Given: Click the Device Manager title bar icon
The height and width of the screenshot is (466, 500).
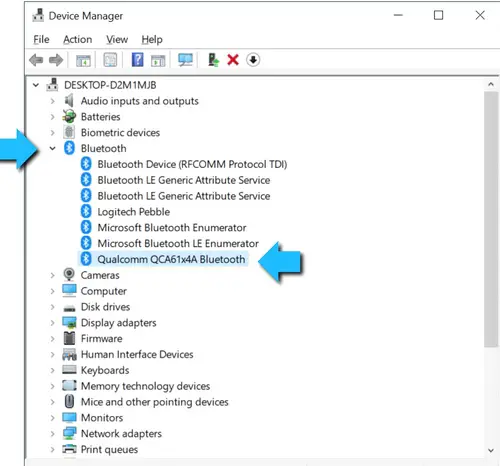Looking at the screenshot, I should tap(38, 15).
